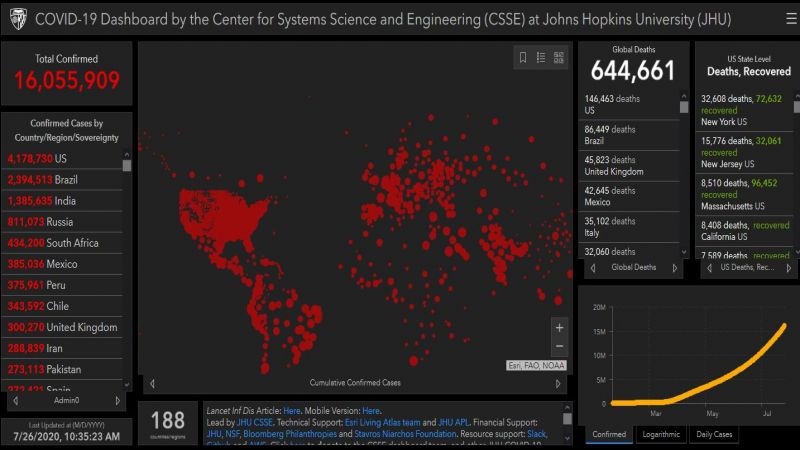Open Stavros Niarchos Foundation link
The image size is (800, 450).
(x=405, y=434)
